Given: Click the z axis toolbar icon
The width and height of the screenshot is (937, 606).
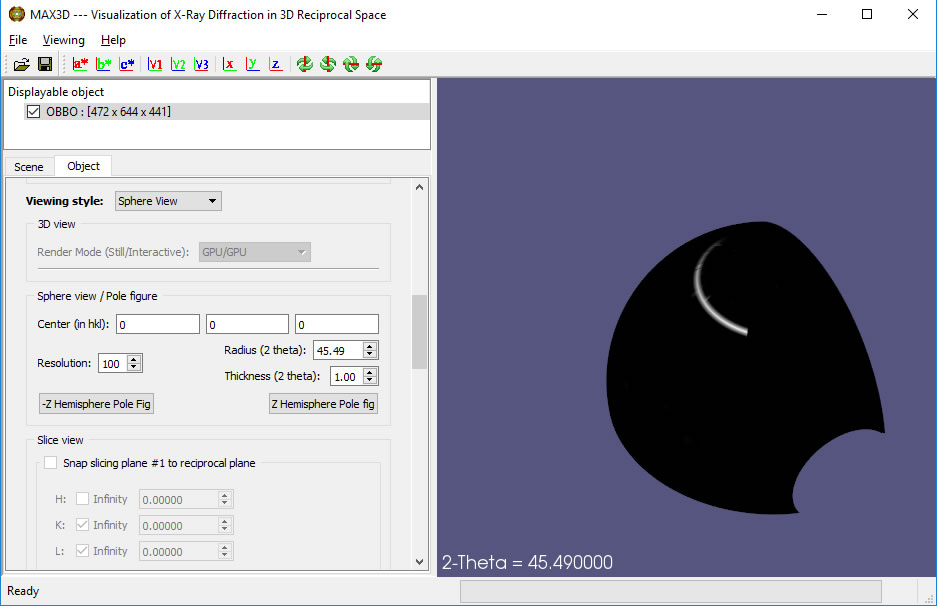Looking at the screenshot, I should (x=275, y=64).
